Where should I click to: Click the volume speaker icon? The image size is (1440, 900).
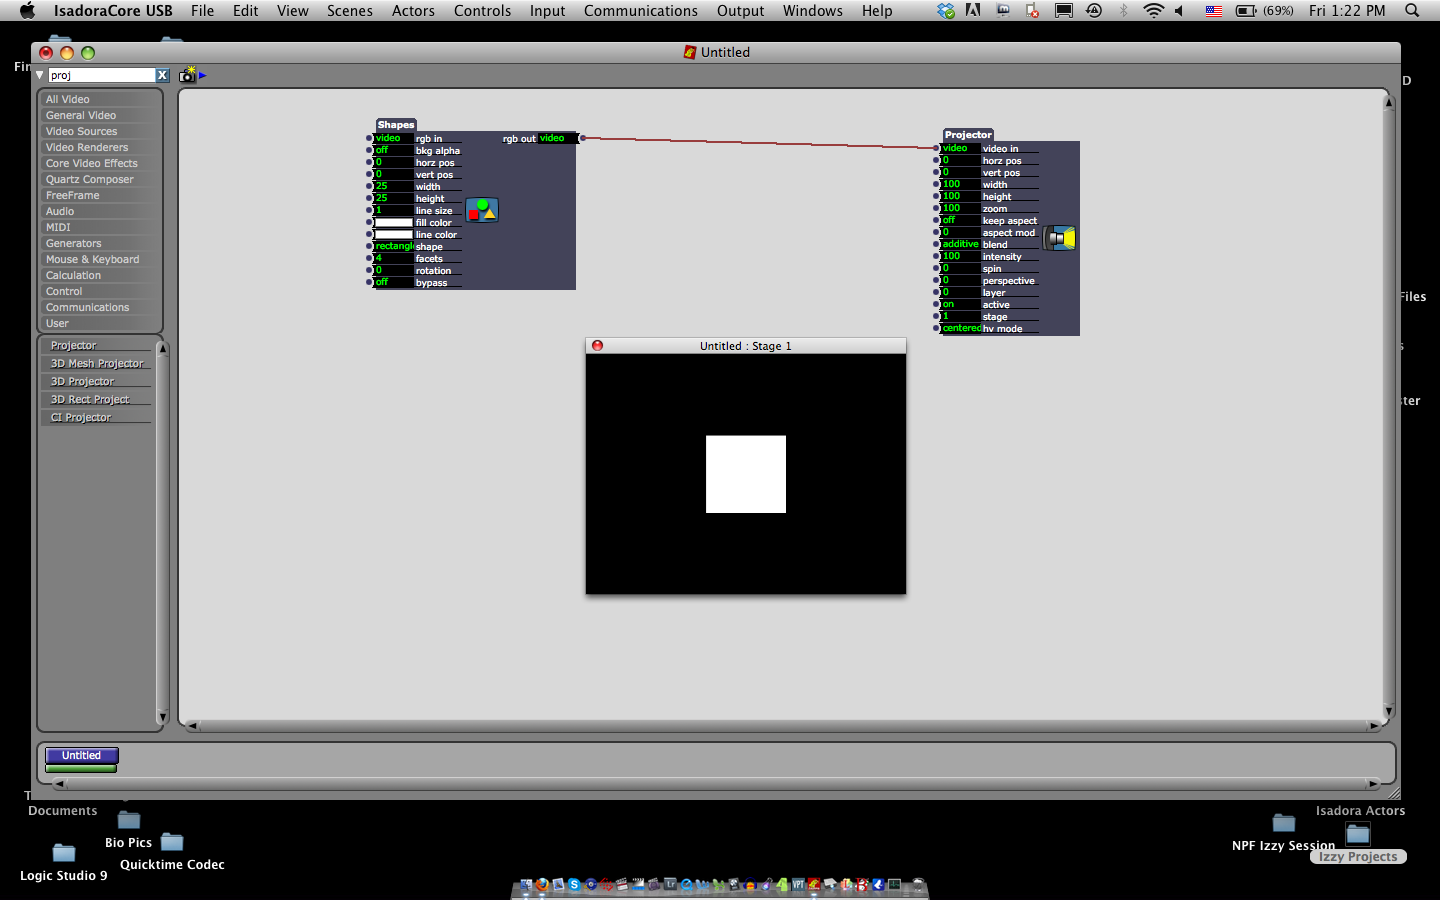pyautogui.click(x=1180, y=11)
